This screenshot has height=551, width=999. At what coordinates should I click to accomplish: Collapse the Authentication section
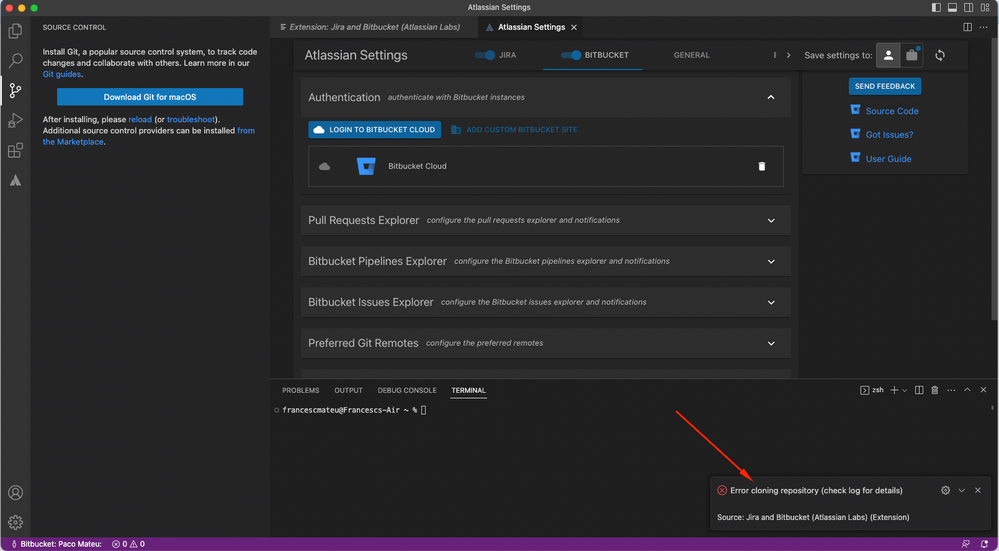771,97
